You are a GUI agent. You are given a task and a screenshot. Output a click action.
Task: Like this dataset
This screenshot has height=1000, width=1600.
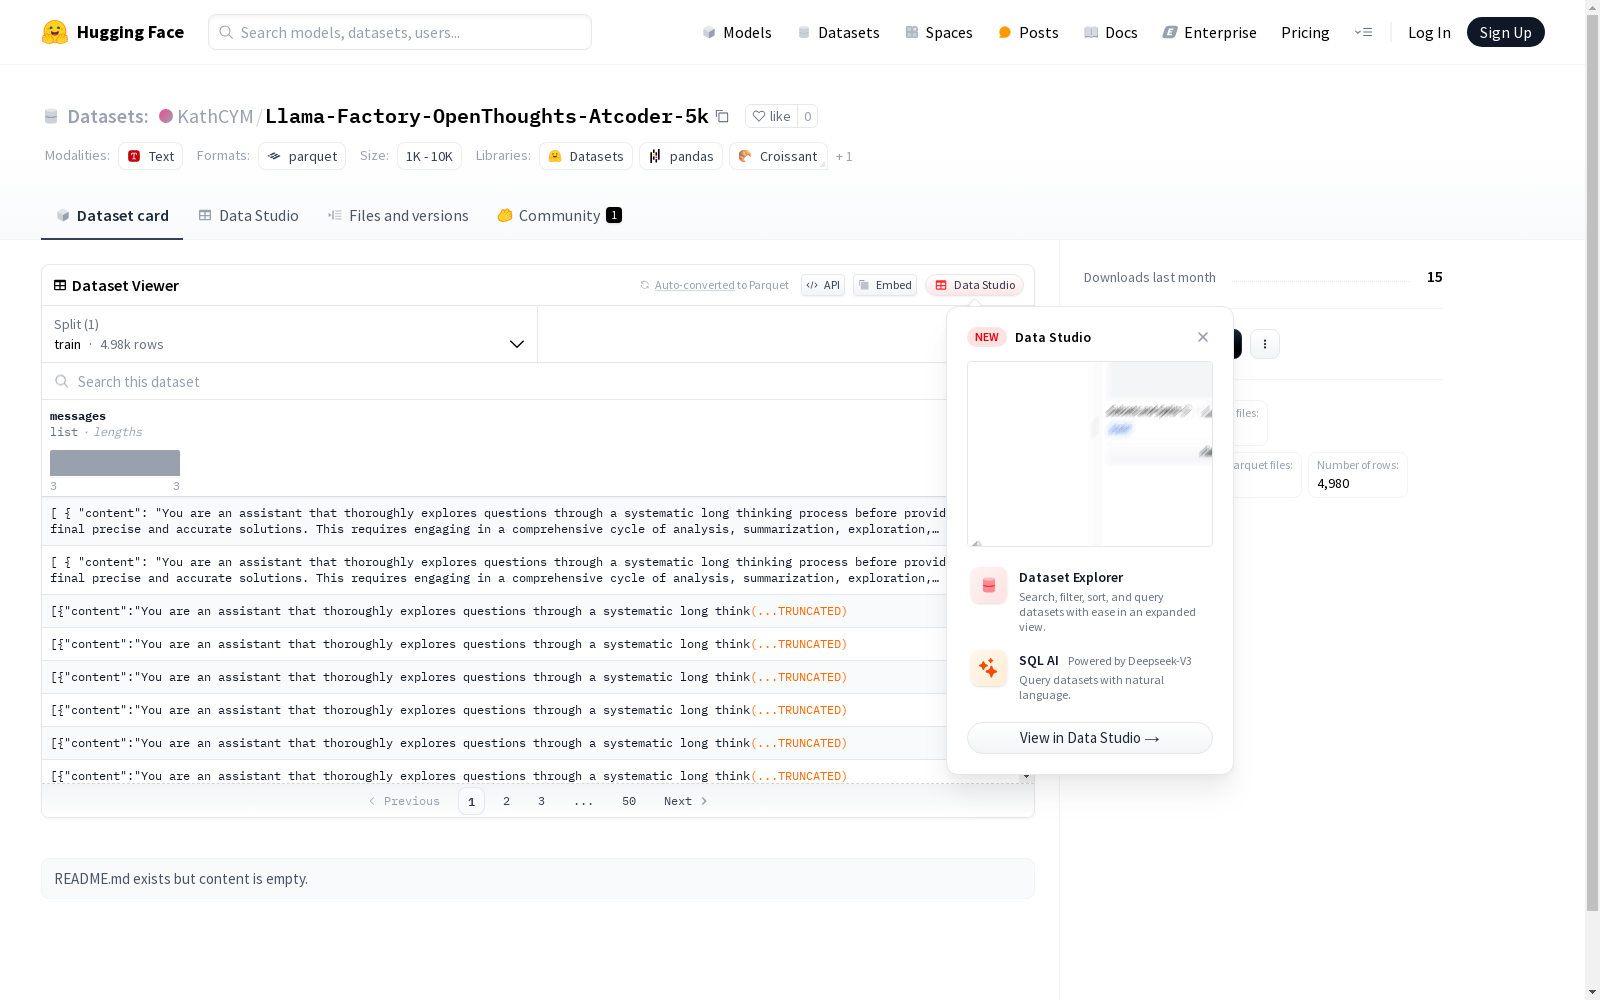pos(771,116)
